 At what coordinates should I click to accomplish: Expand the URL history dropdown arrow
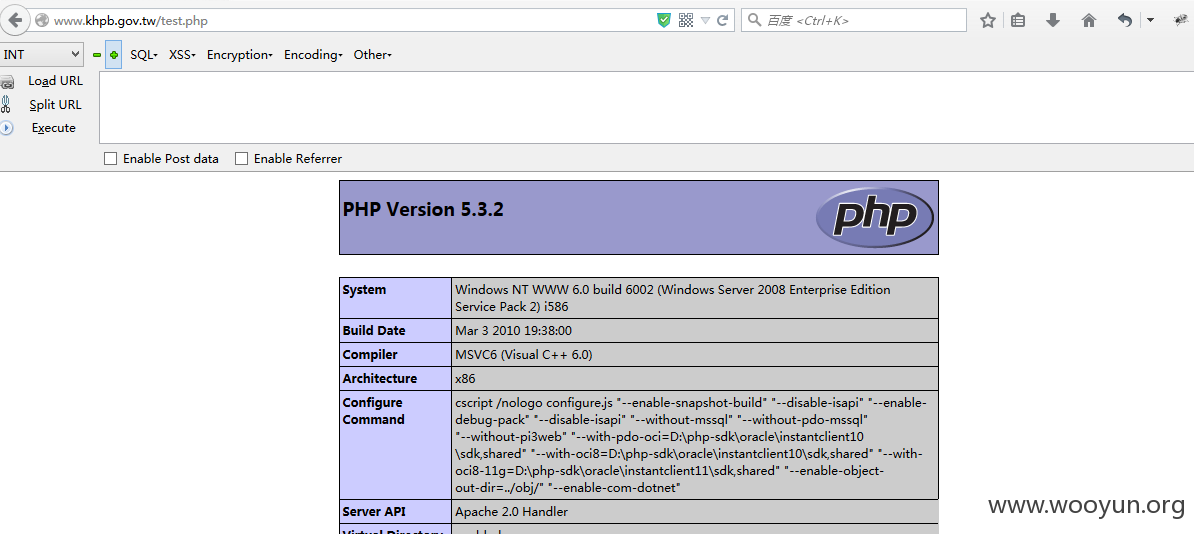tap(705, 21)
